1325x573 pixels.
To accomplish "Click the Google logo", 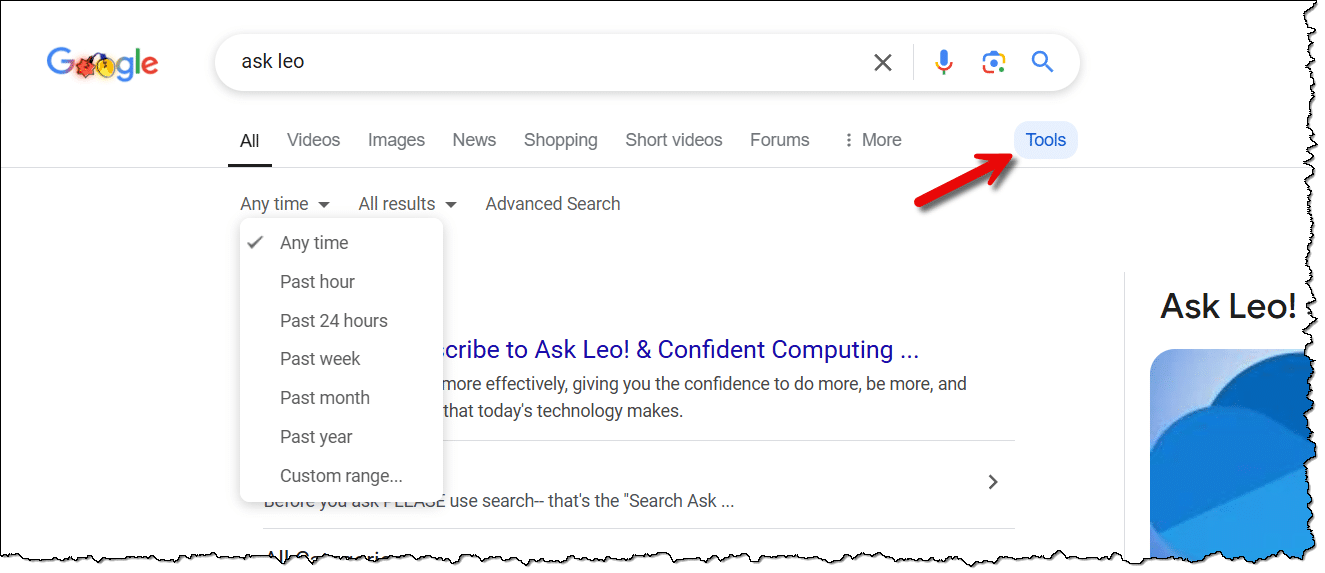I will 102,64.
